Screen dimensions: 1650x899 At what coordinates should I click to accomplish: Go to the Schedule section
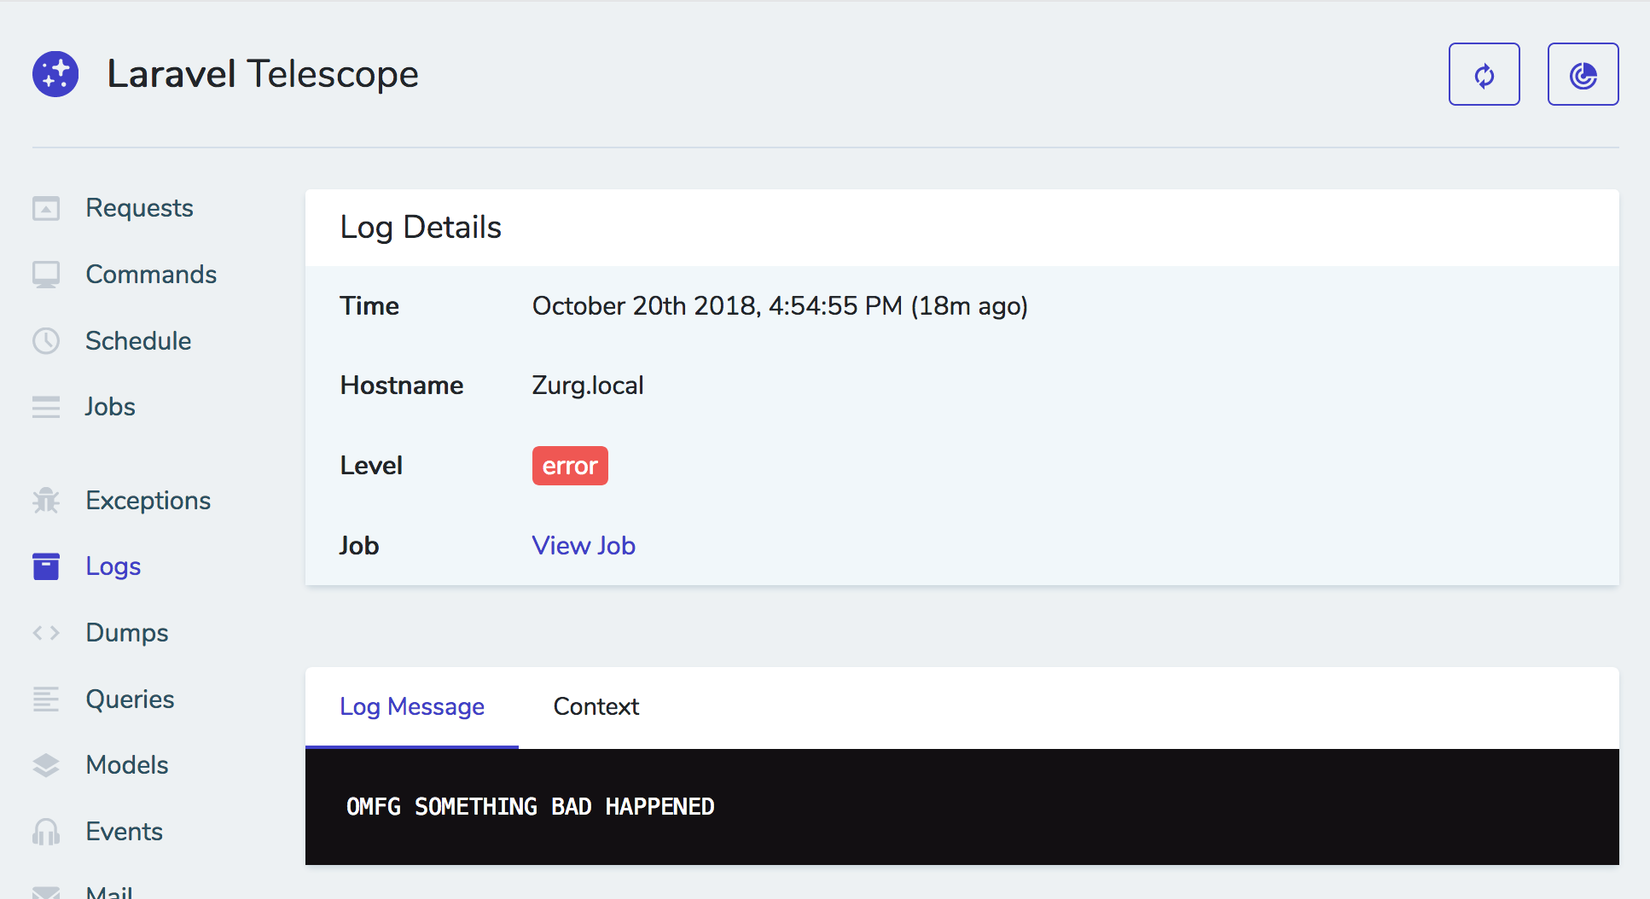(138, 341)
